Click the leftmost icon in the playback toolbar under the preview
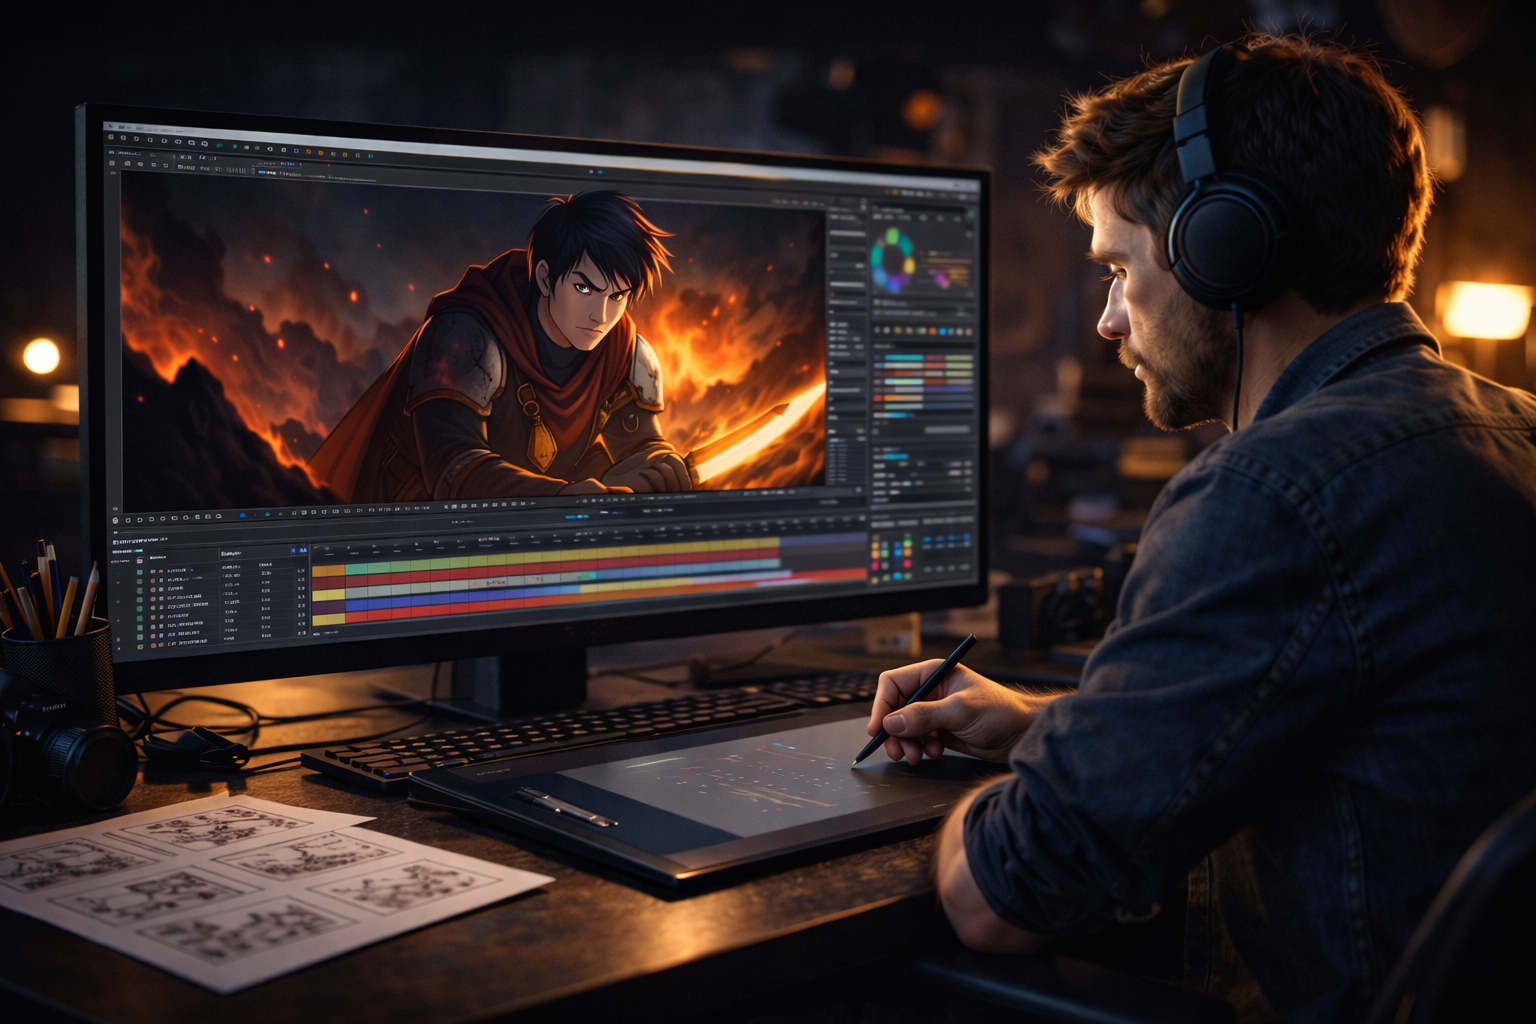 [115, 520]
